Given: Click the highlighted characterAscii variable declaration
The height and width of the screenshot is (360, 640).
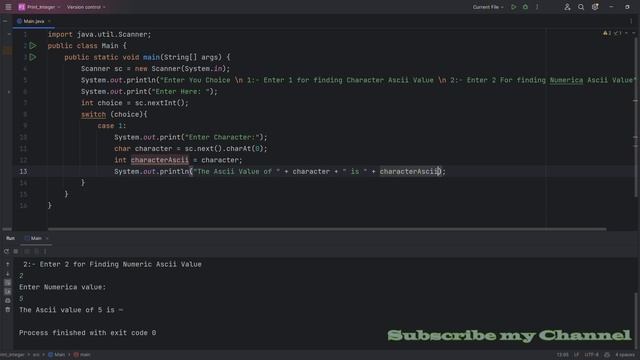Looking at the screenshot, I should click(160, 160).
